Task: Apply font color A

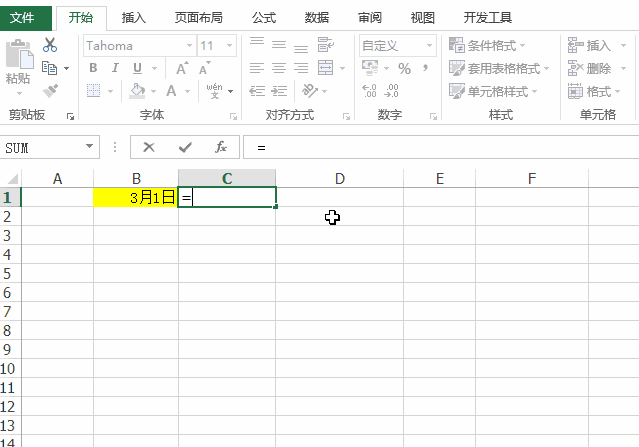Action: 171,91
